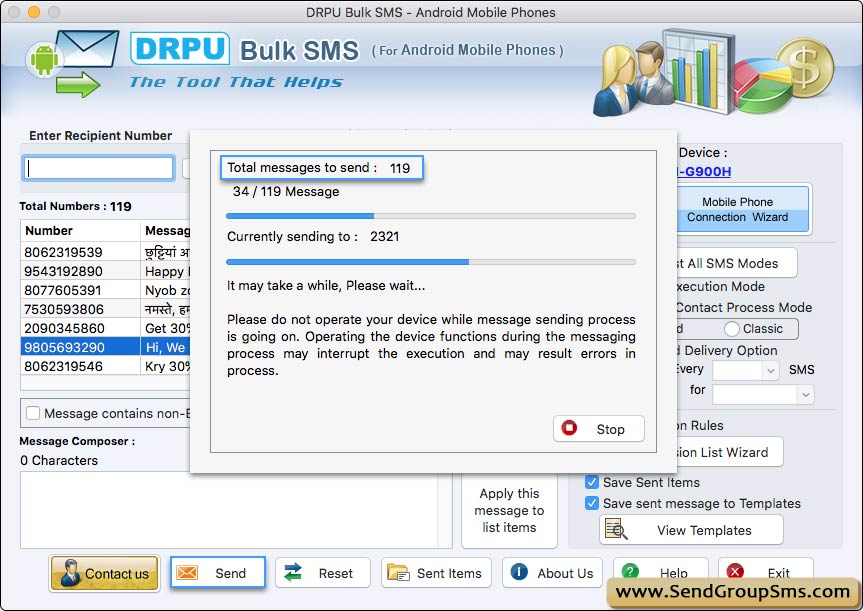Click the red Stop icon in the progress dialog
Viewport: 863px width, 611px height.
[569, 428]
